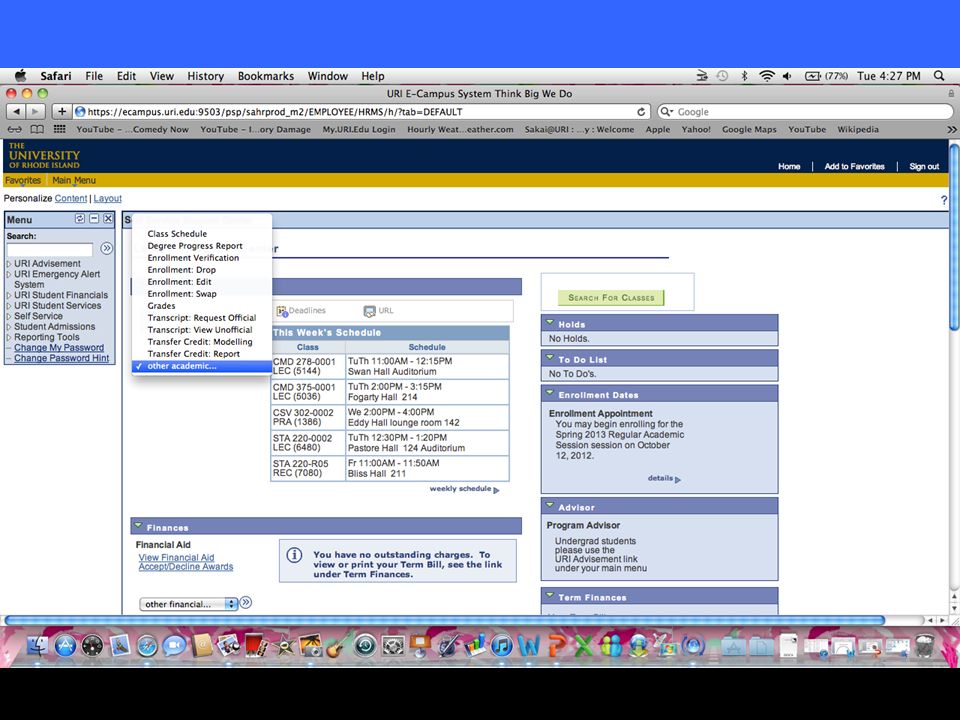Click the Safari back arrow button

tap(16, 111)
